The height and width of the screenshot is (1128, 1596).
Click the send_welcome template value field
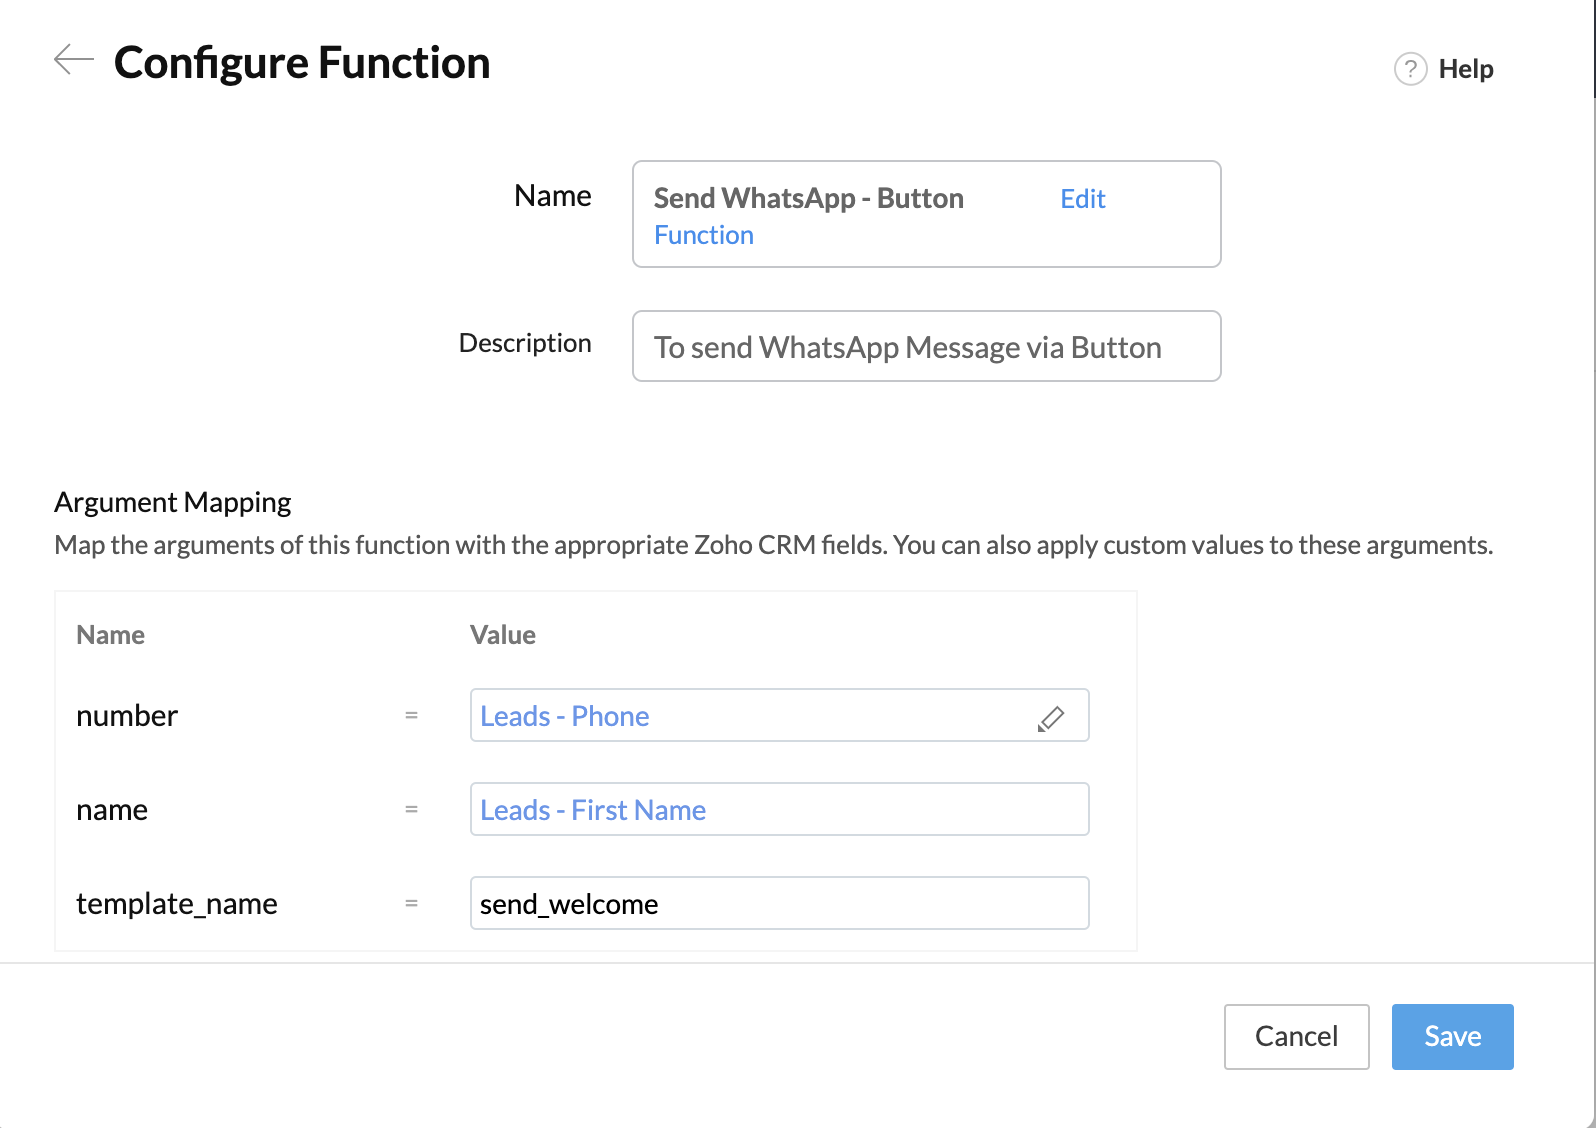pos(779,903)
